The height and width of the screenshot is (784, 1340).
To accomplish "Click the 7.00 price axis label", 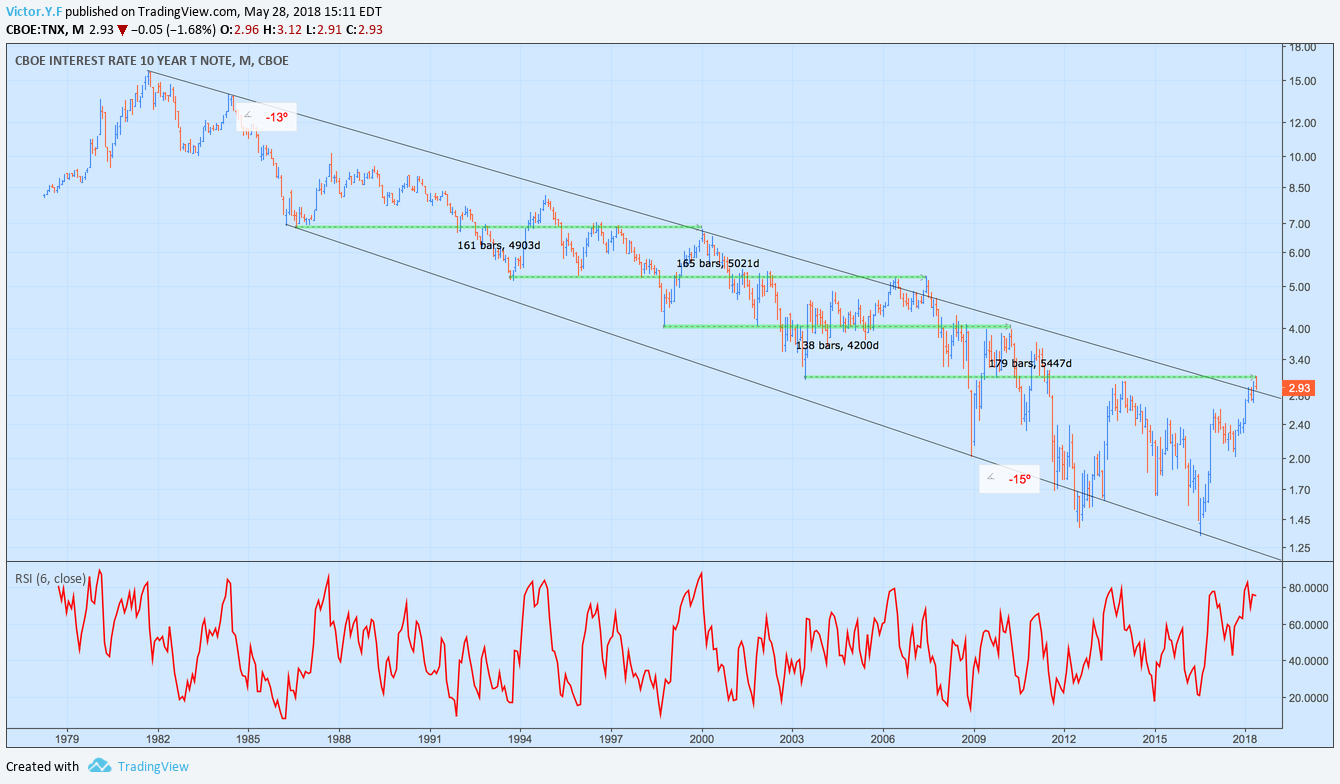I will point(1301,224).
